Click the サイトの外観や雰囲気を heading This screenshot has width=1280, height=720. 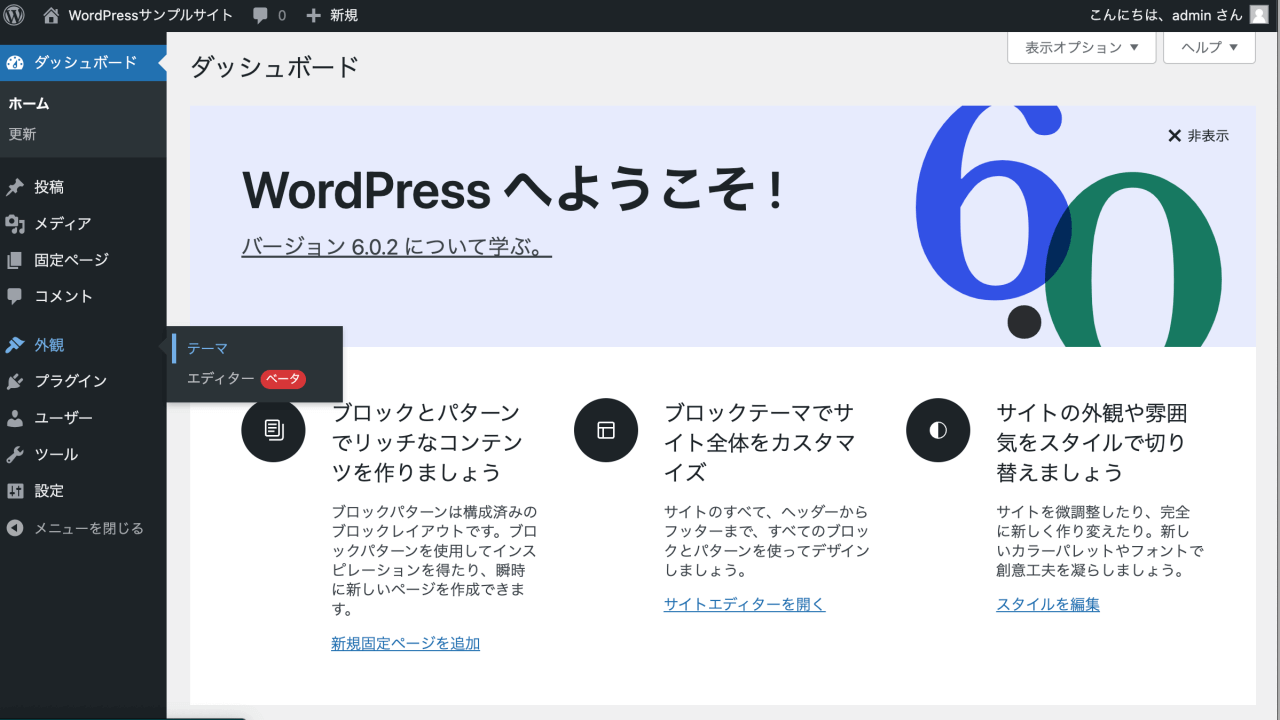point(1092,442)
